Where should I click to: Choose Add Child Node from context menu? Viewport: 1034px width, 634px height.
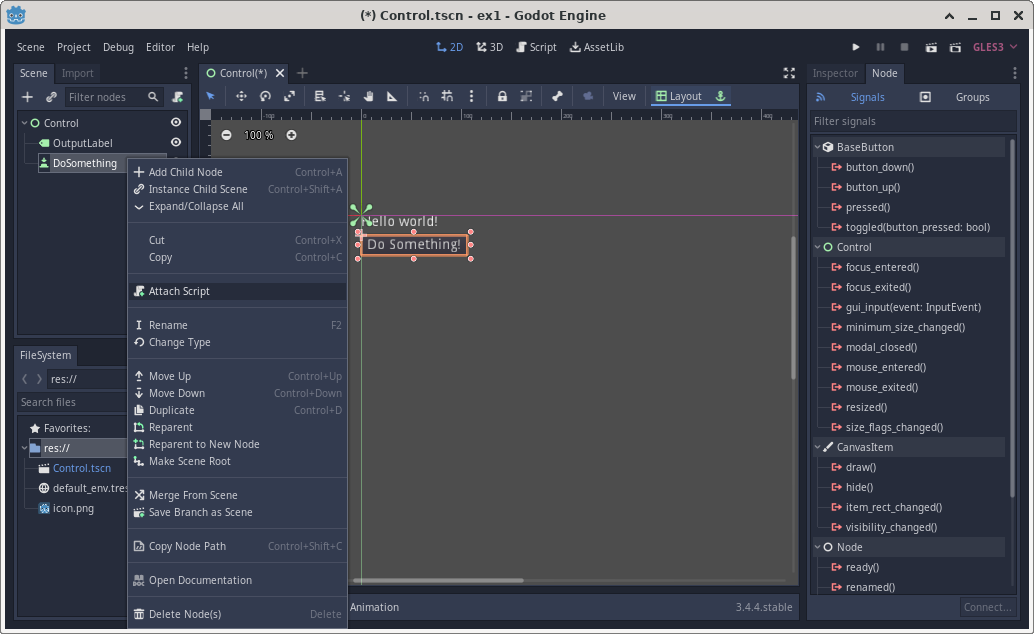pyautogui.click(x=237, y=172)
